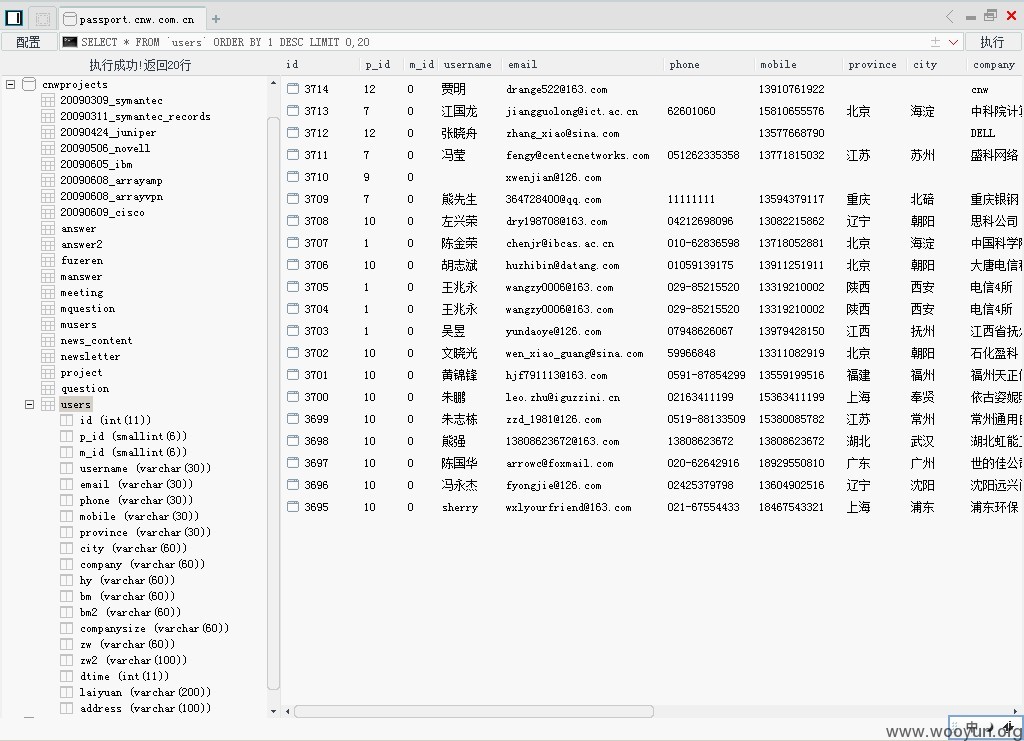This screenshot has height=741, width=1024.
Task: Click table icon for project
Action: [x=48, y=373]
